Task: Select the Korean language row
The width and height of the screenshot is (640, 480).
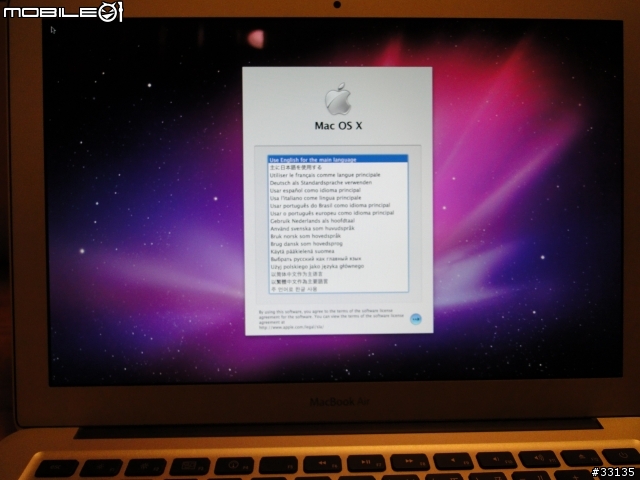Action: pyautogui.click(x=338, y=289)
